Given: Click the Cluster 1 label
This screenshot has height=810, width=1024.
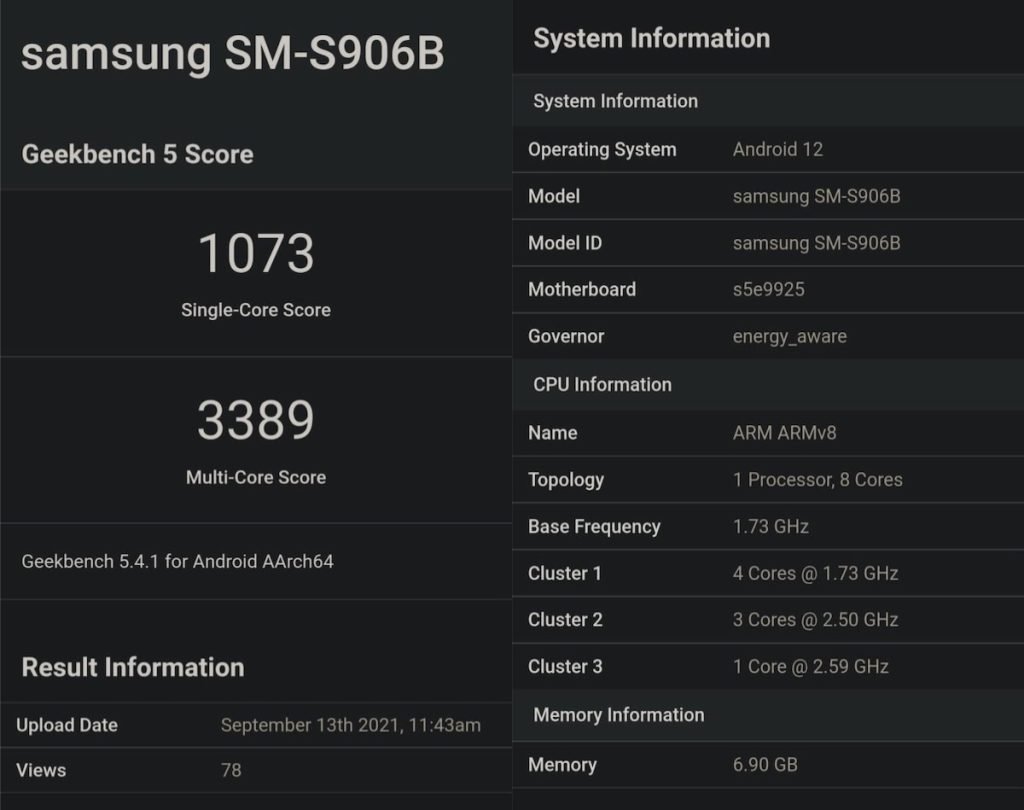Looking at the screenshot, I should point(565,574).
